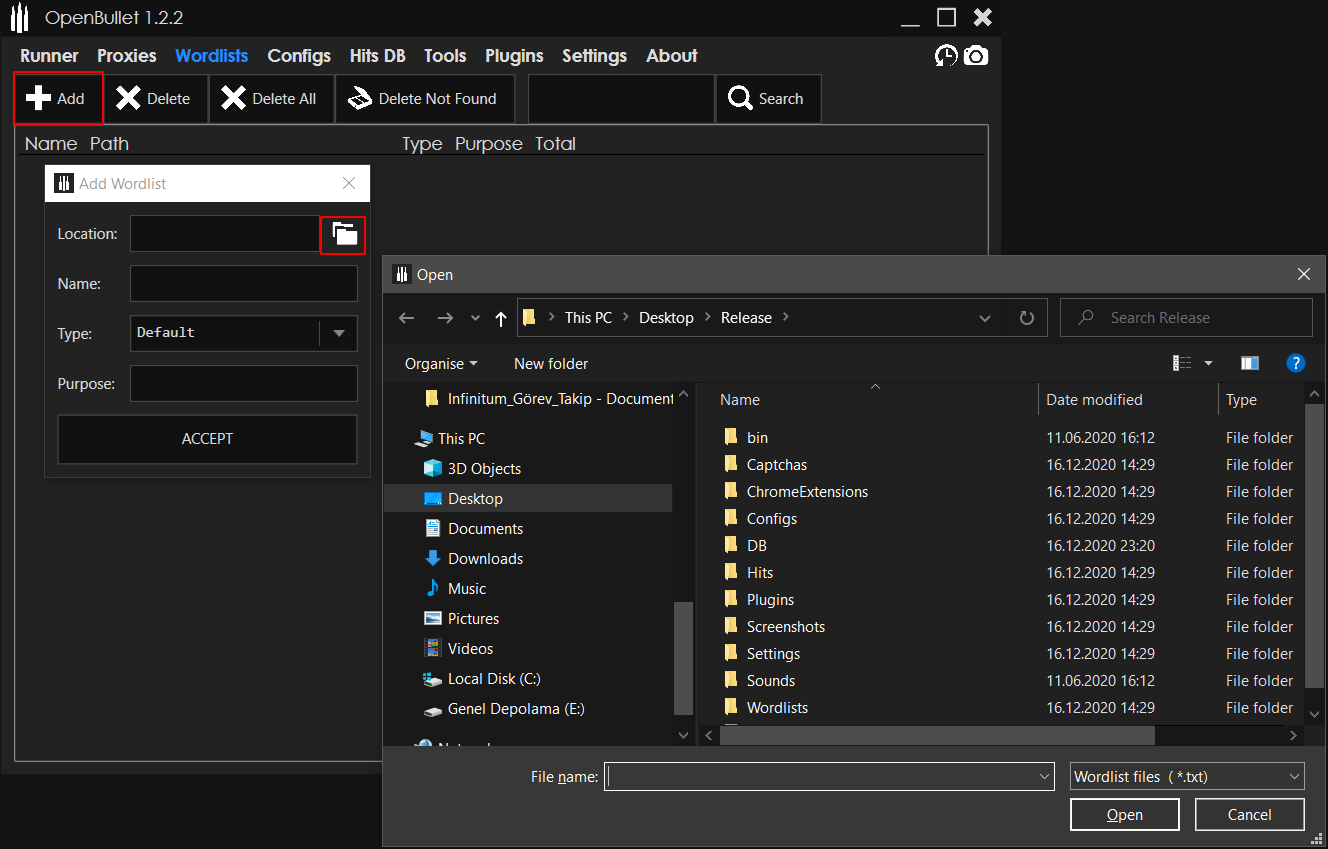This screenshot has height=849, width=1328.
Task: Sort by Date modified column
Action: coord(1094,400)
